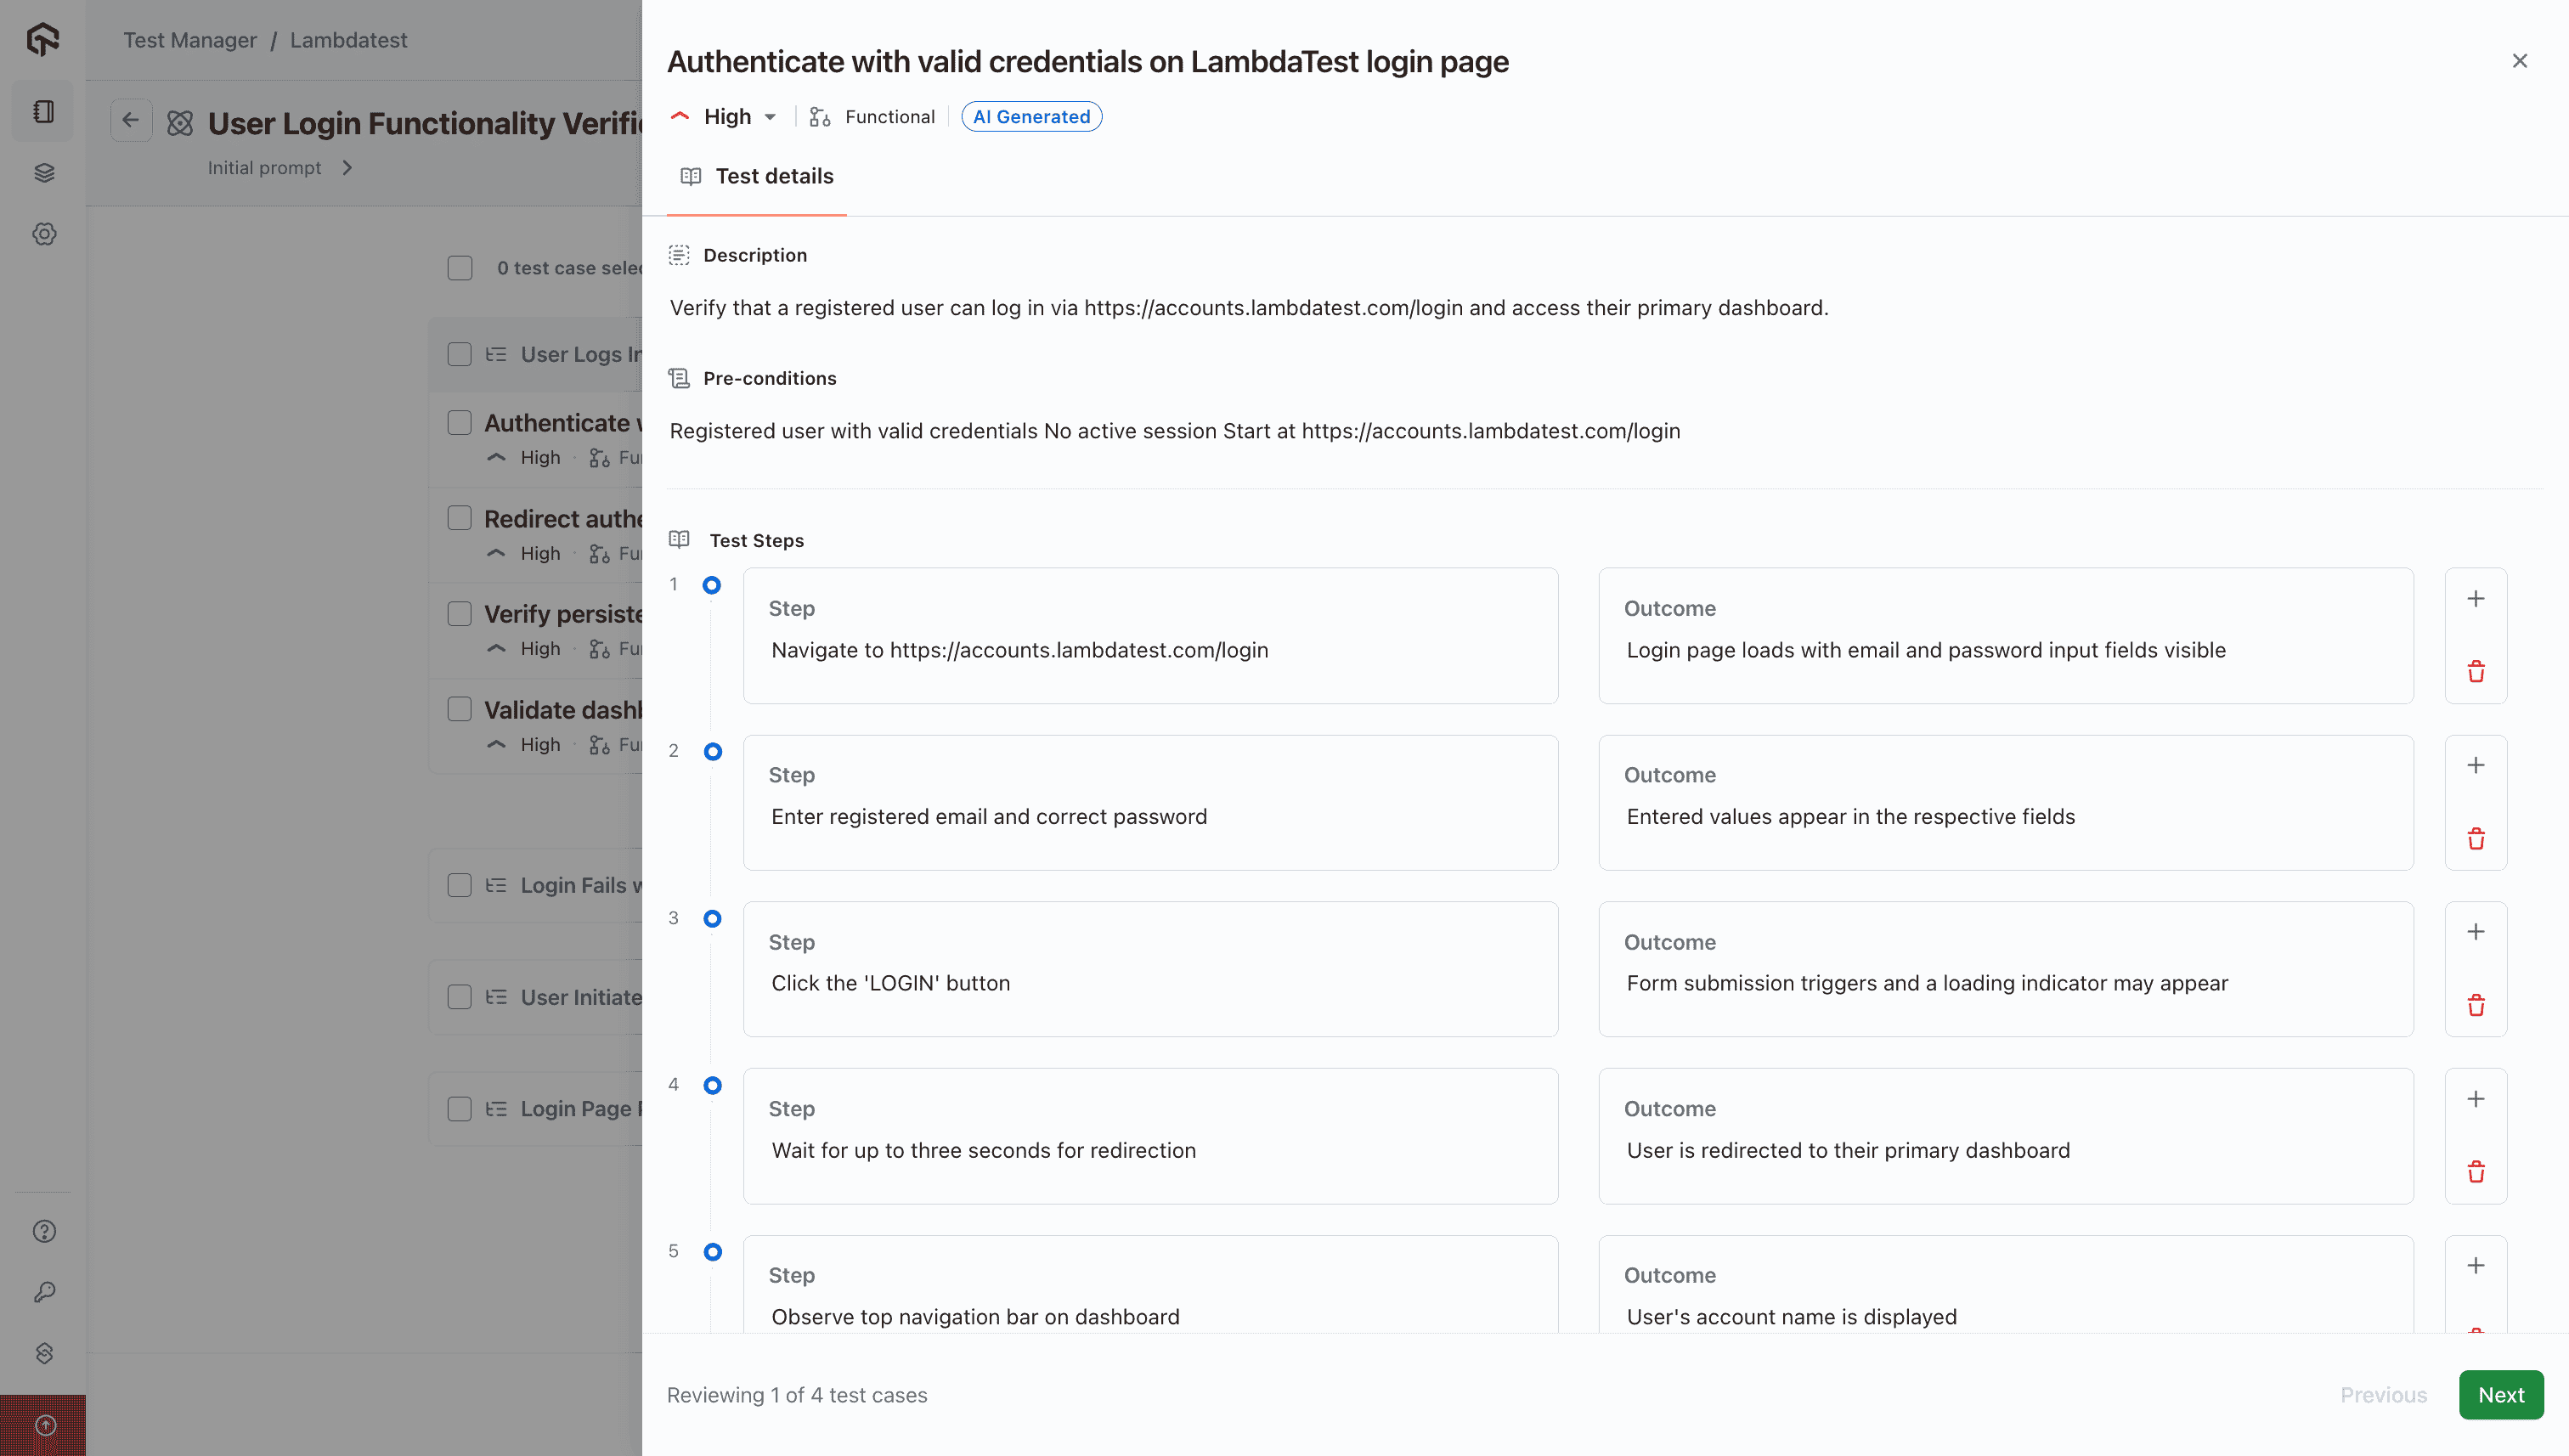Click the Test Manager breadcrumb
Image resolution: width=2569 pixels, height=1456 pixels.
click(190, 40)
